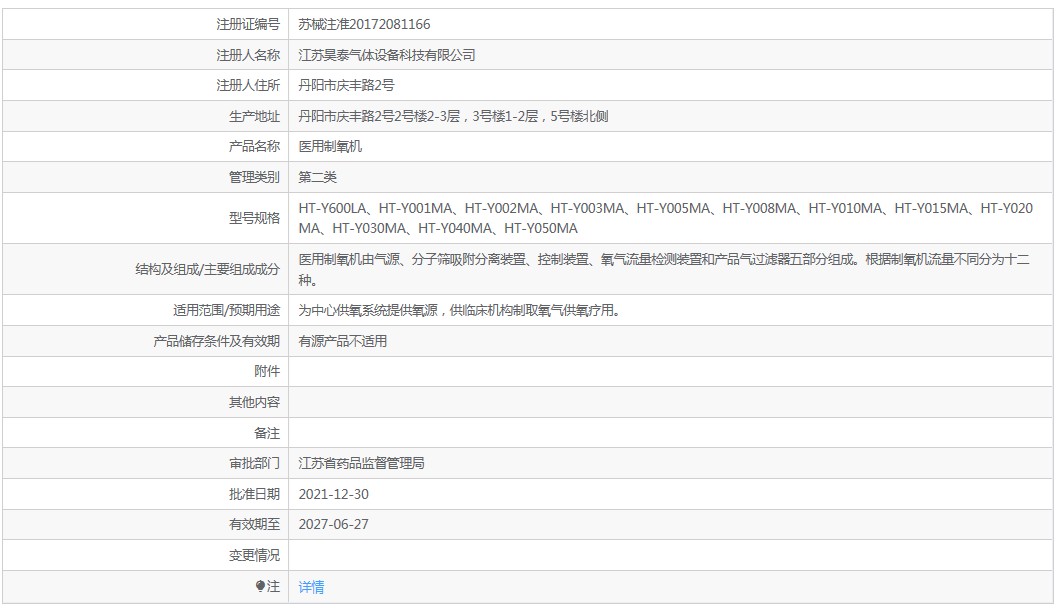
Task: Select the 批准日期 label
Action: [254, 494]
